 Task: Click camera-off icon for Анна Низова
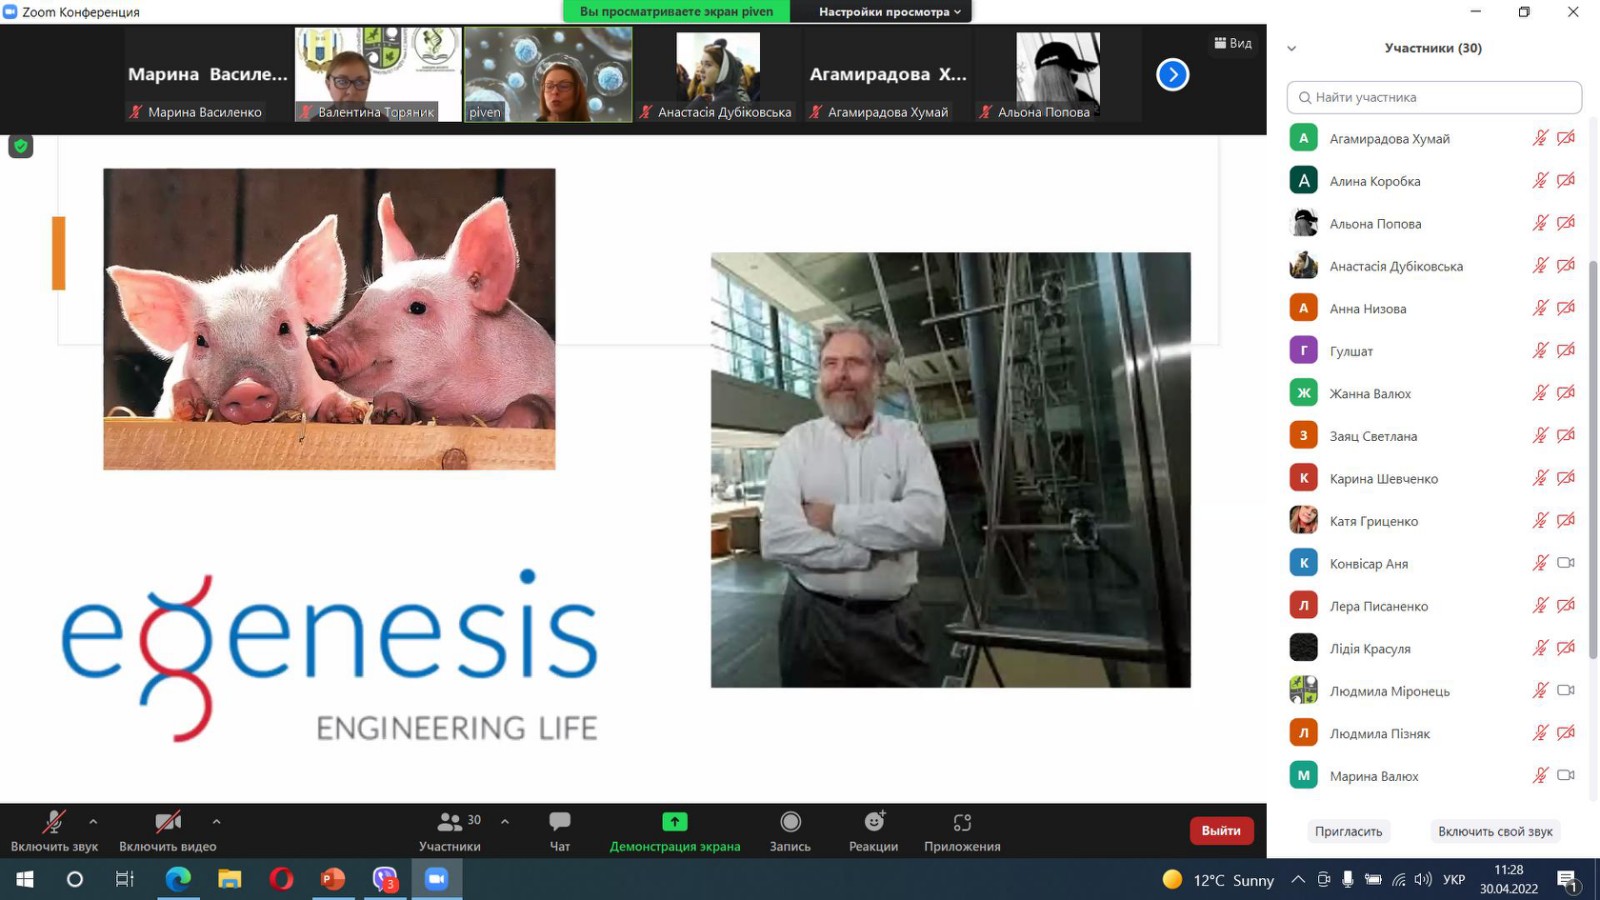point(1566,308)
